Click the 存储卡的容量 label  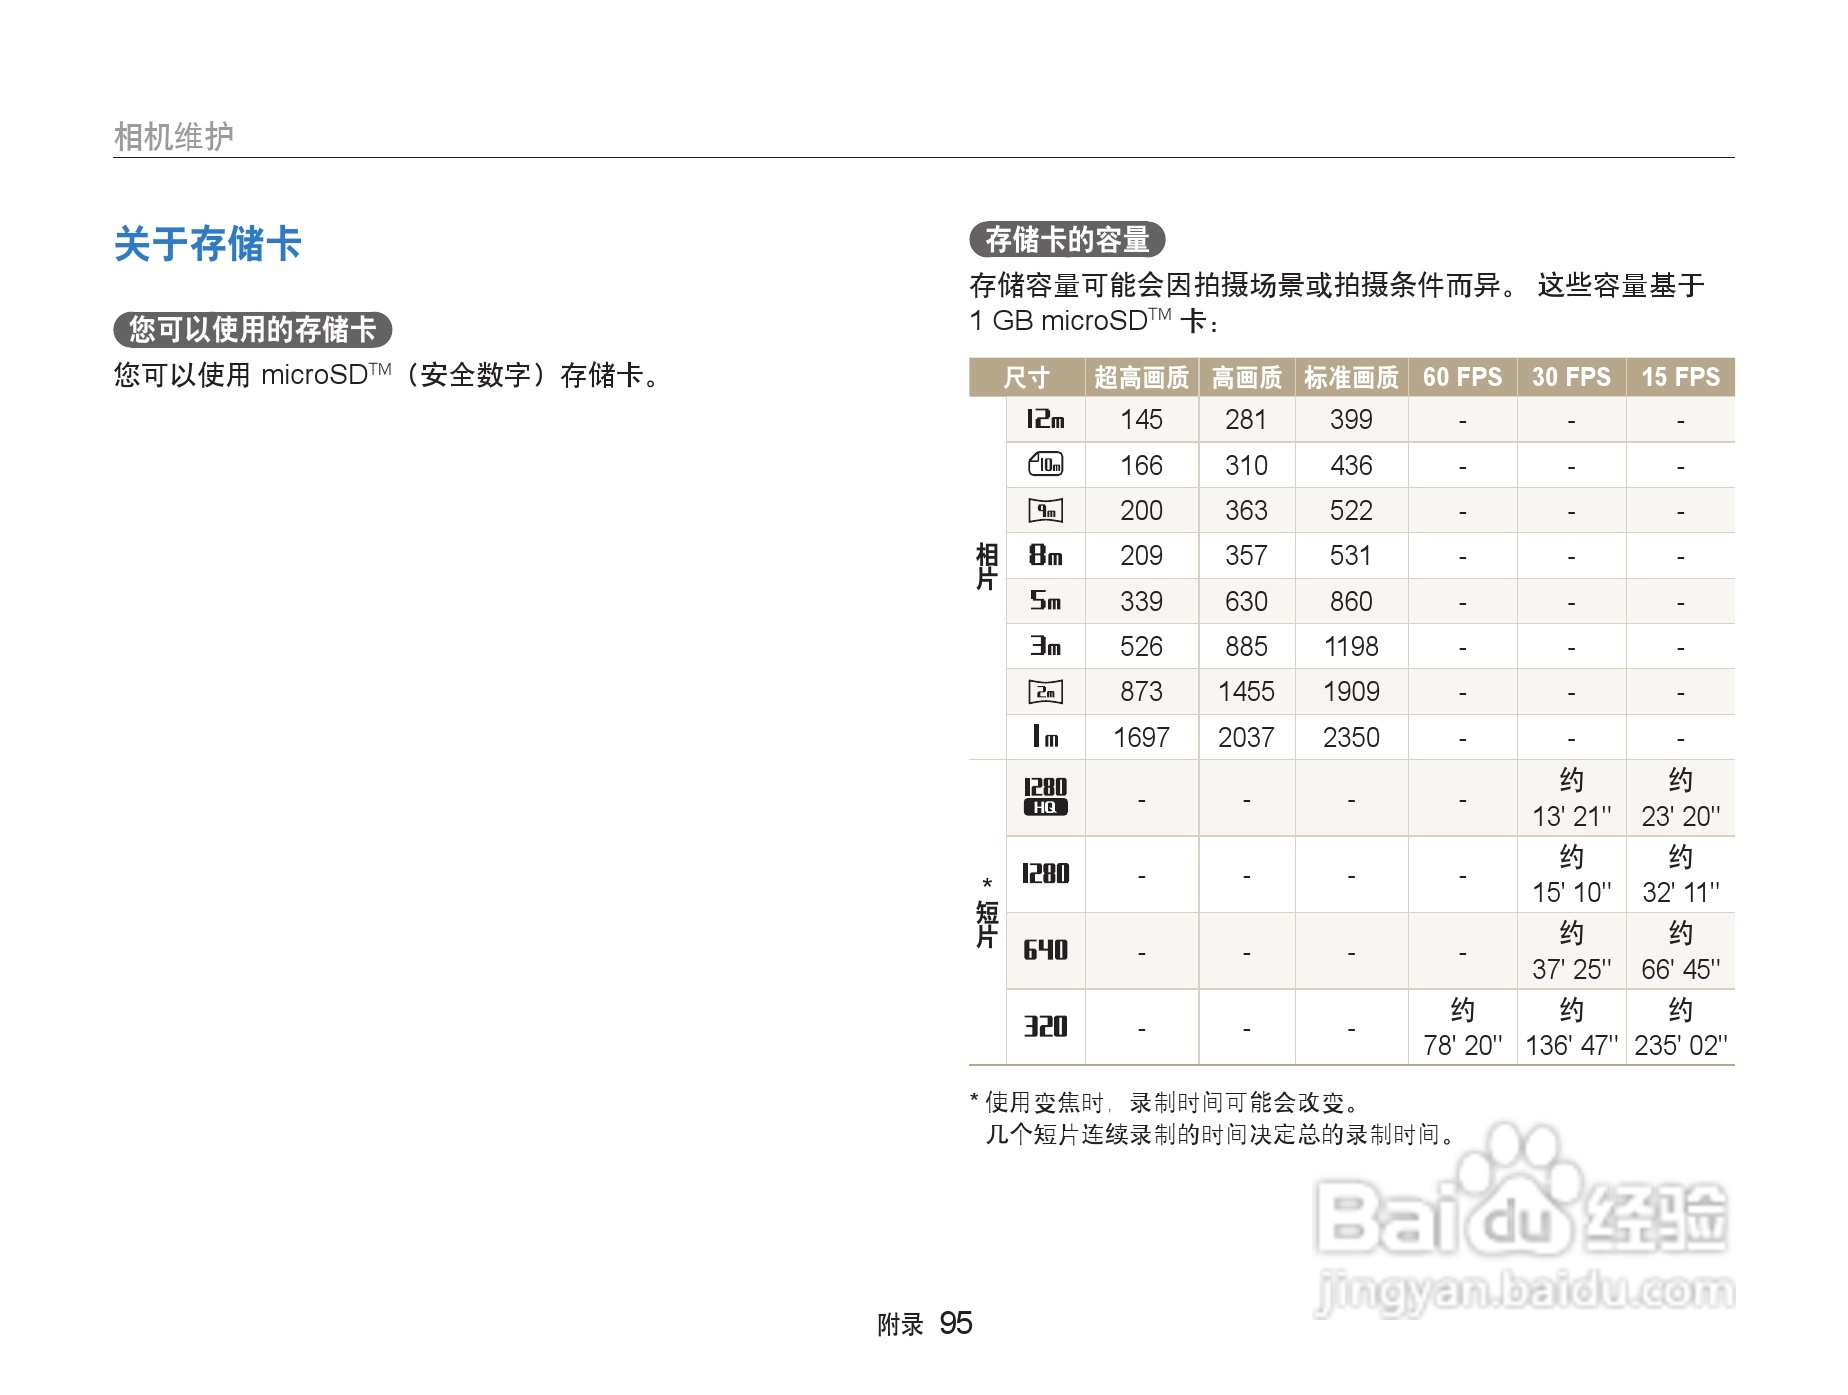pos(1067,240)
